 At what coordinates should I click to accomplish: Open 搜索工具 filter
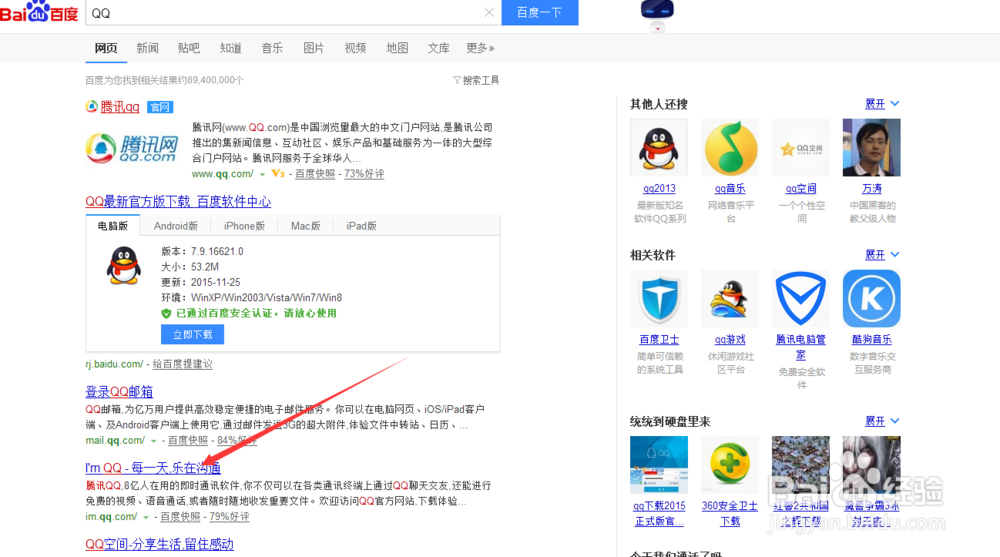click(x=476, y=80)
